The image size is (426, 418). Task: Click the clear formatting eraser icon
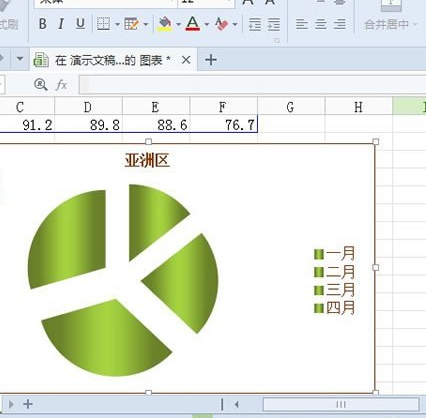tap(222, 24)
